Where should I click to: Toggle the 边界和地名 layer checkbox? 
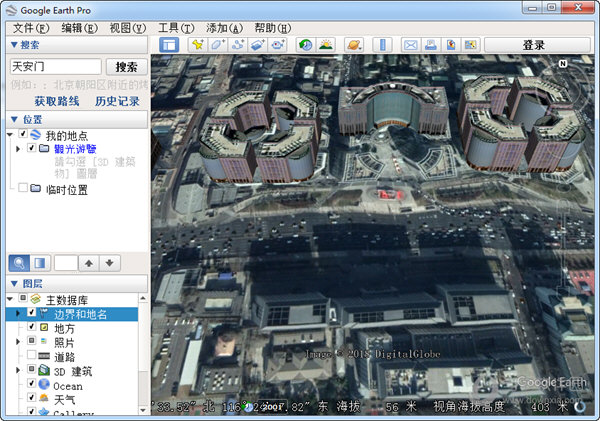click(32, 313)
